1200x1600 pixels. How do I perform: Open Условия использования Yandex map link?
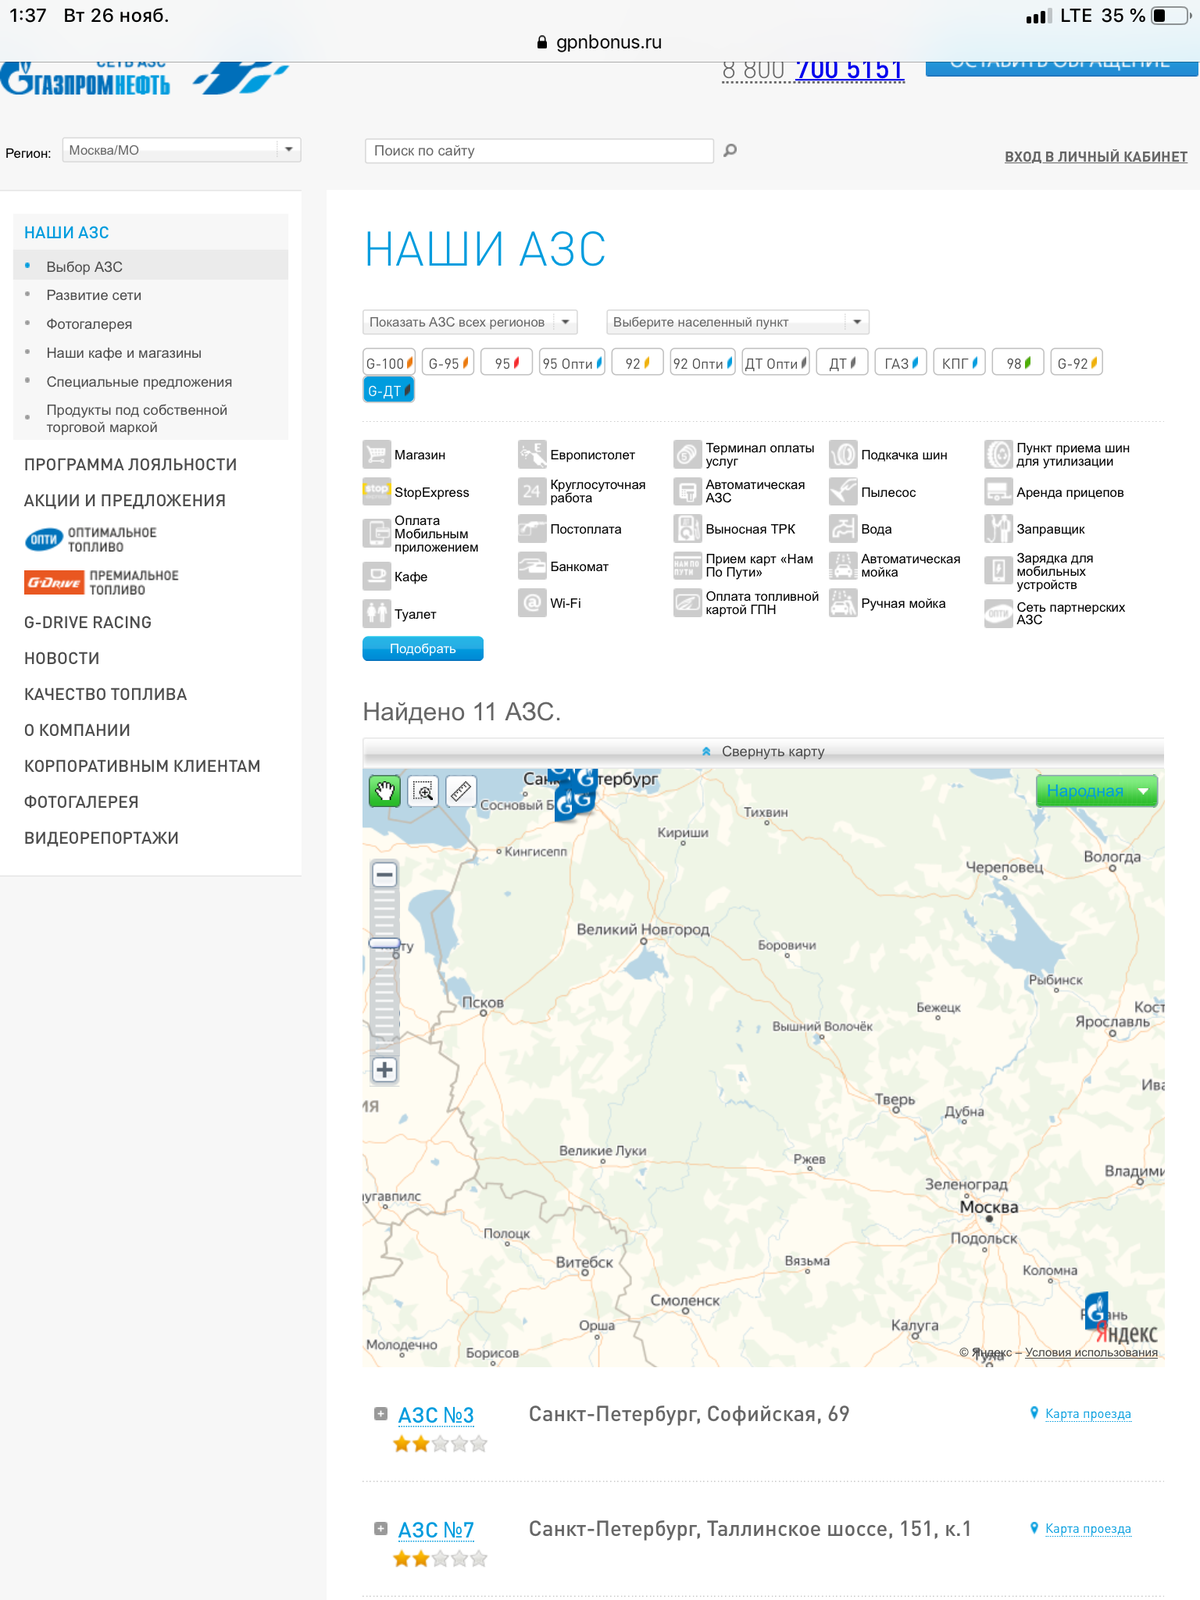click(1091, 1353)
